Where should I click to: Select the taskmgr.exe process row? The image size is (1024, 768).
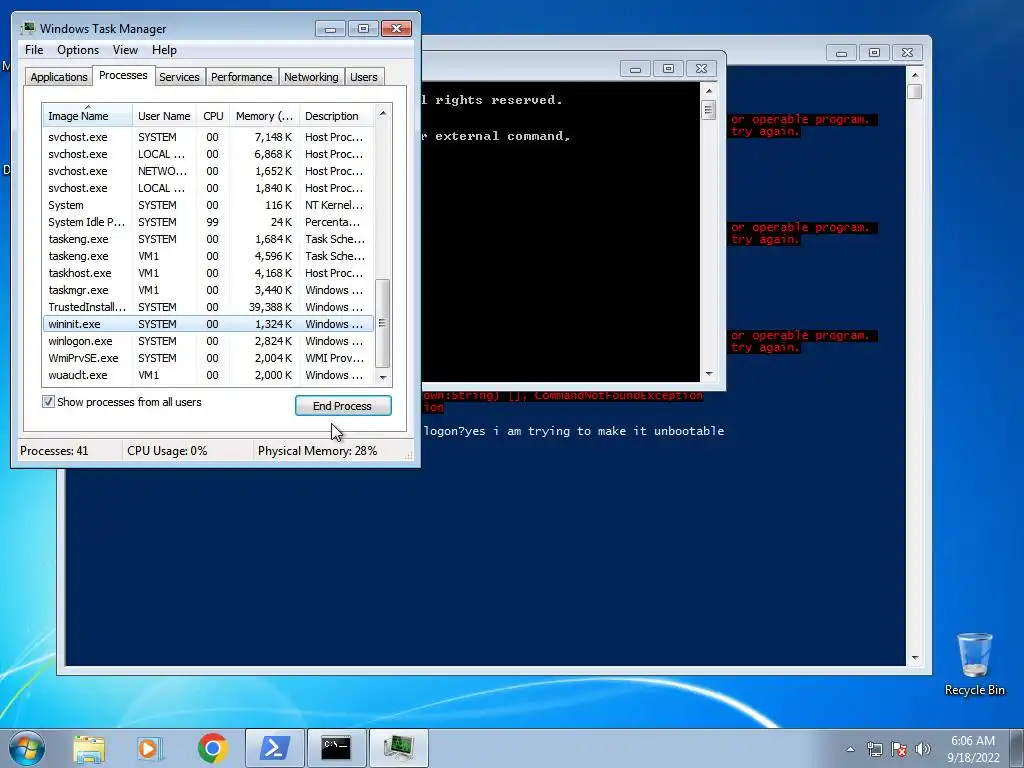coord(208,290)
